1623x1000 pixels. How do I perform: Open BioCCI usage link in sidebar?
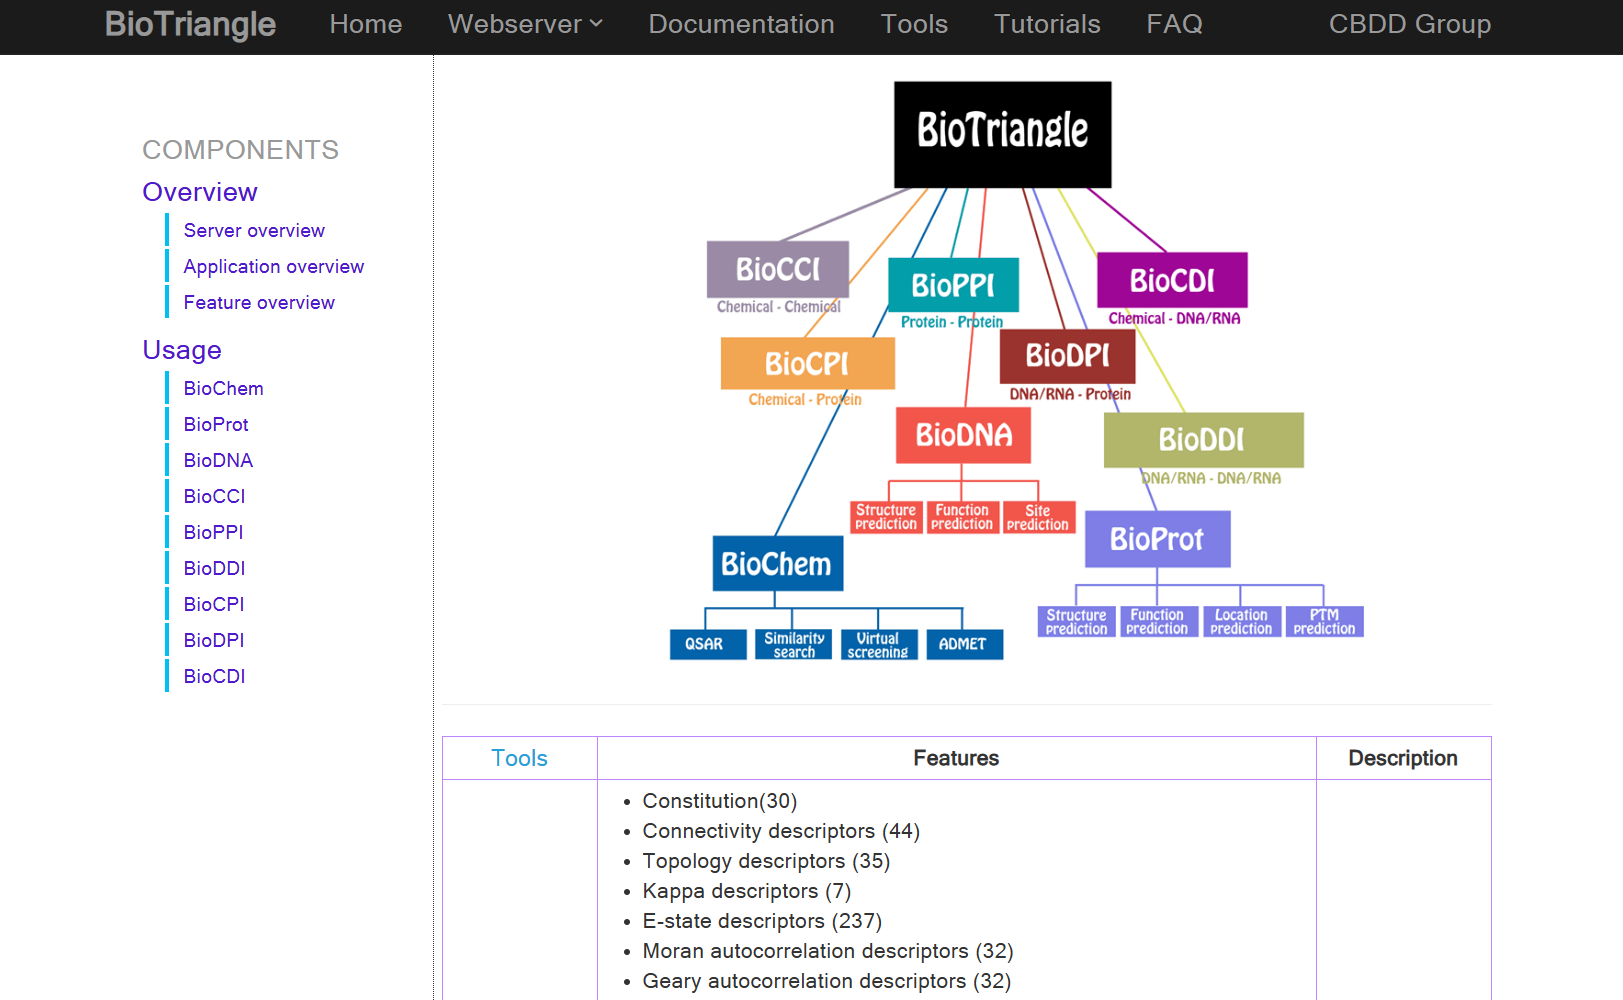(x=214, y=497)
